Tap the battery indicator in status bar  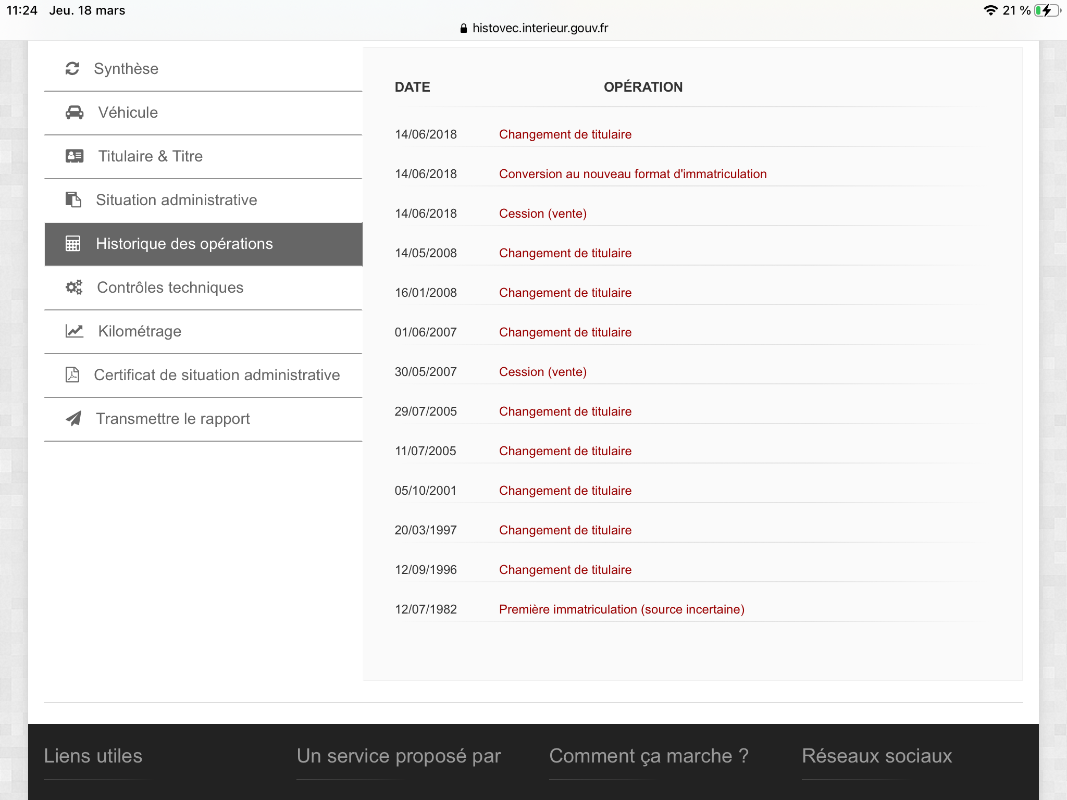click(x=1046, y=10)
